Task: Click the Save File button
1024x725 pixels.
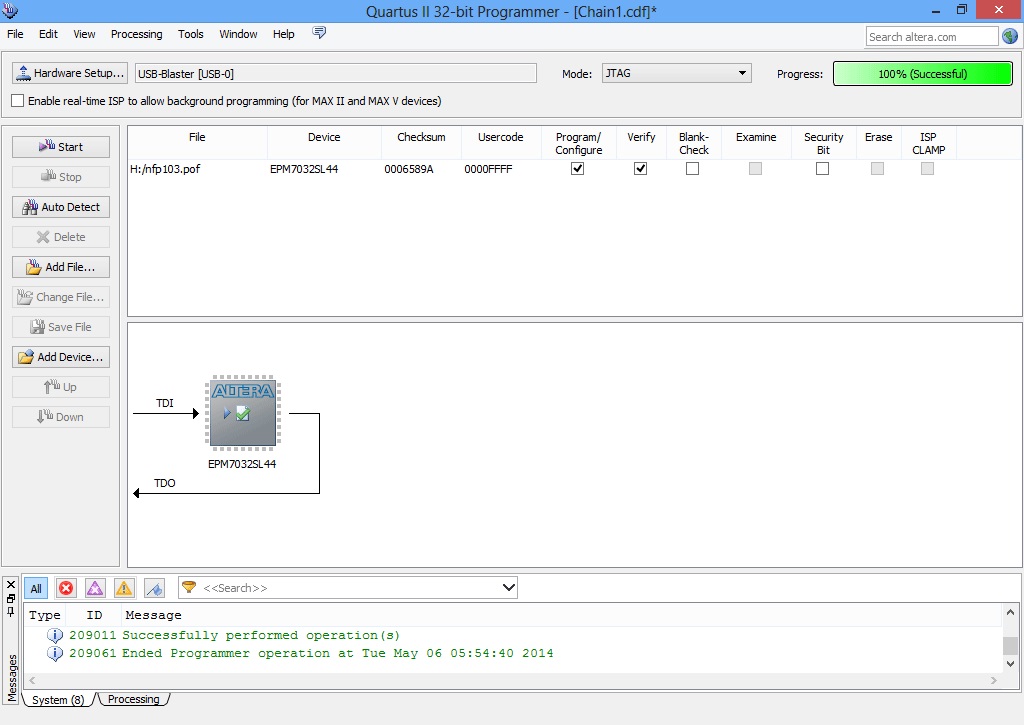Action: click(x=61, y=327)
